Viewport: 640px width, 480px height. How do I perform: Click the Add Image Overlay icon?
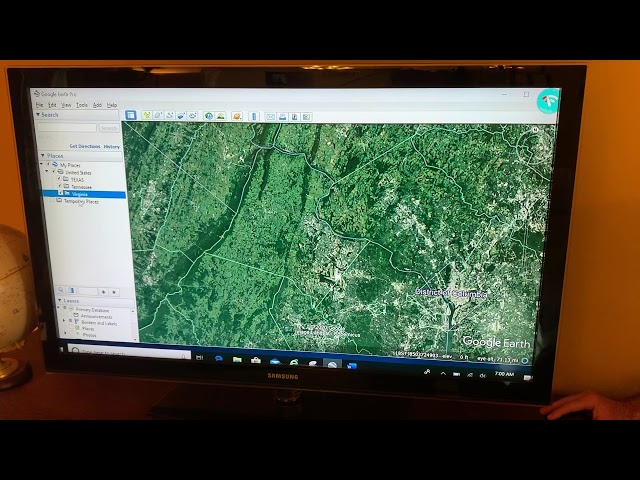pos(181,116)
